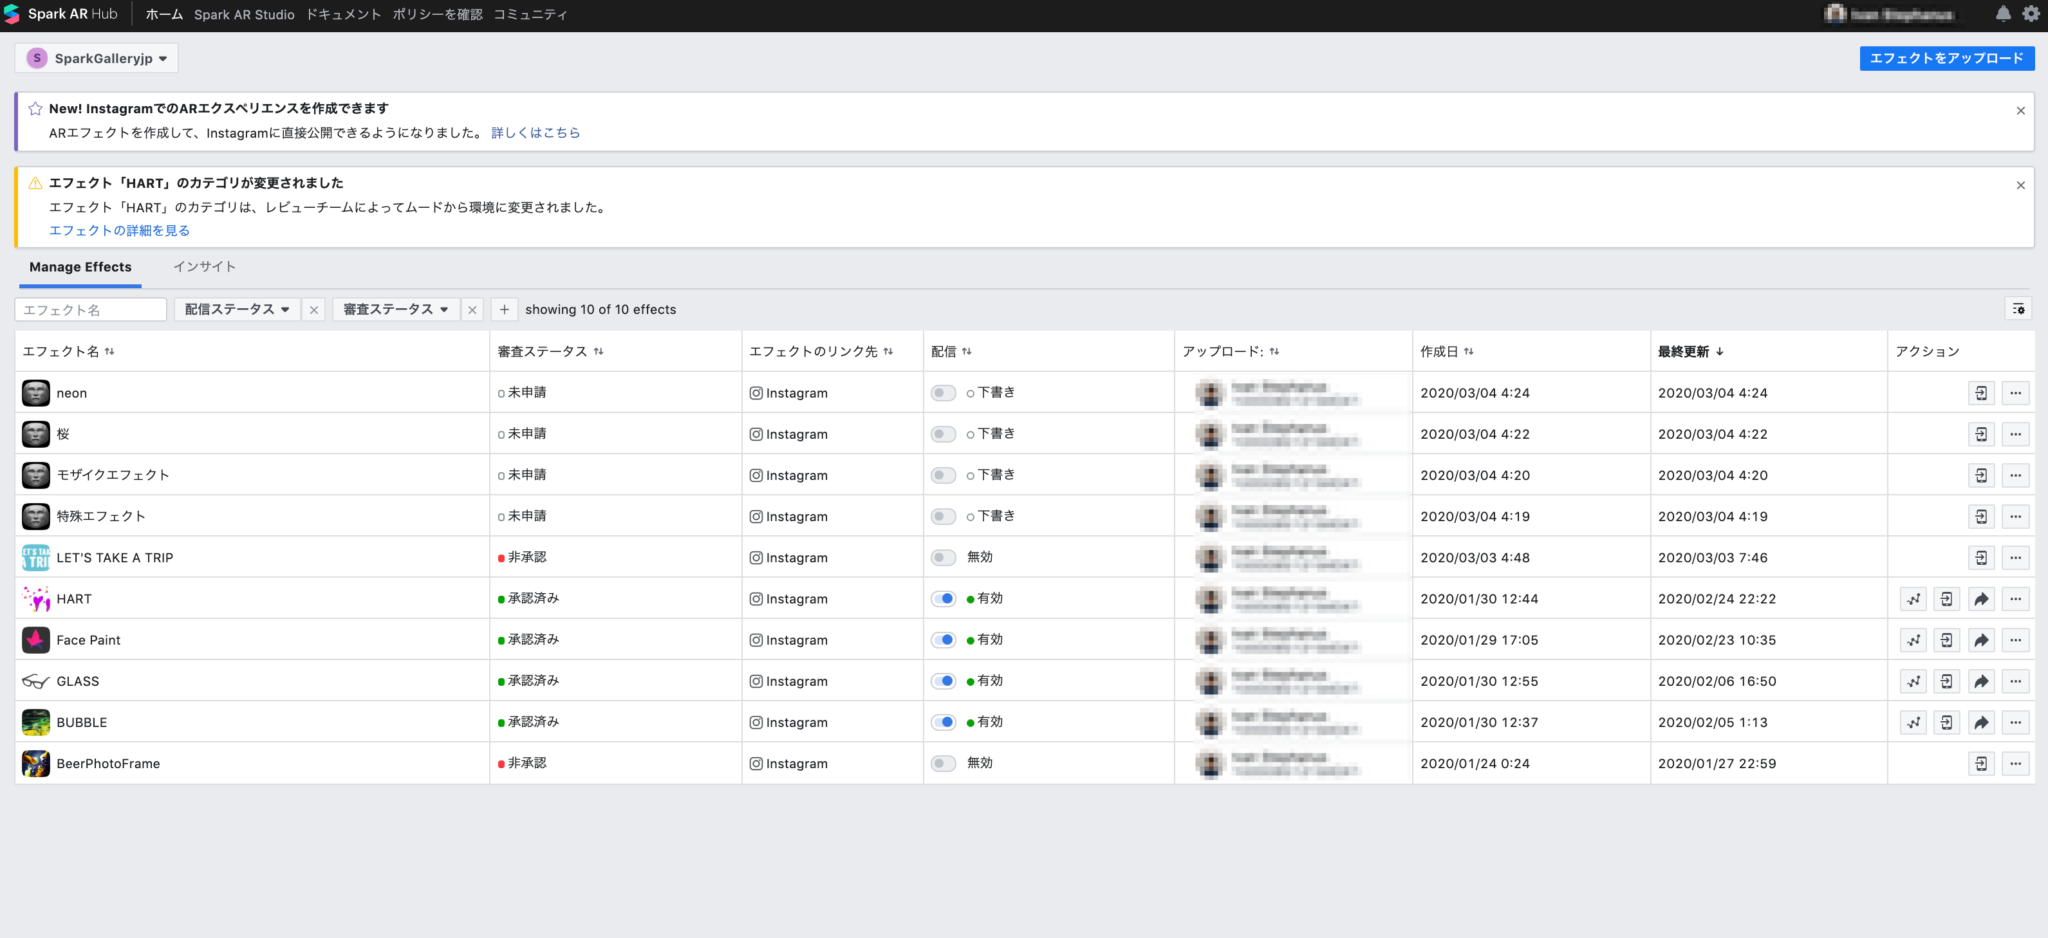The image size is (2048, 938).
Task: Focus the エフェクト名 search field
Action: [90, 309]
